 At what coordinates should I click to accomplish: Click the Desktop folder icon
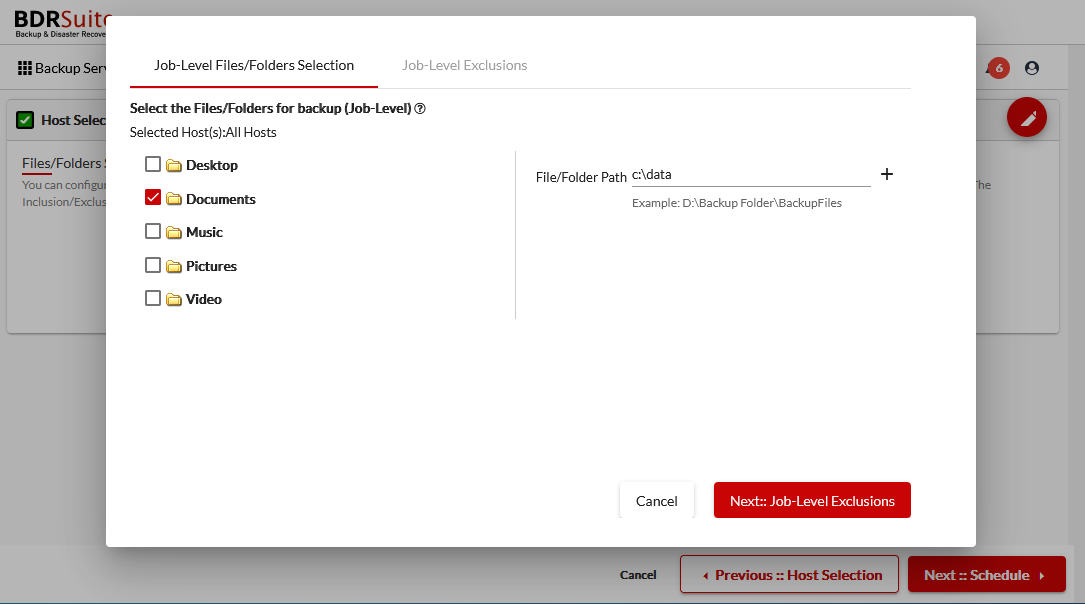(x=176, y=164)
